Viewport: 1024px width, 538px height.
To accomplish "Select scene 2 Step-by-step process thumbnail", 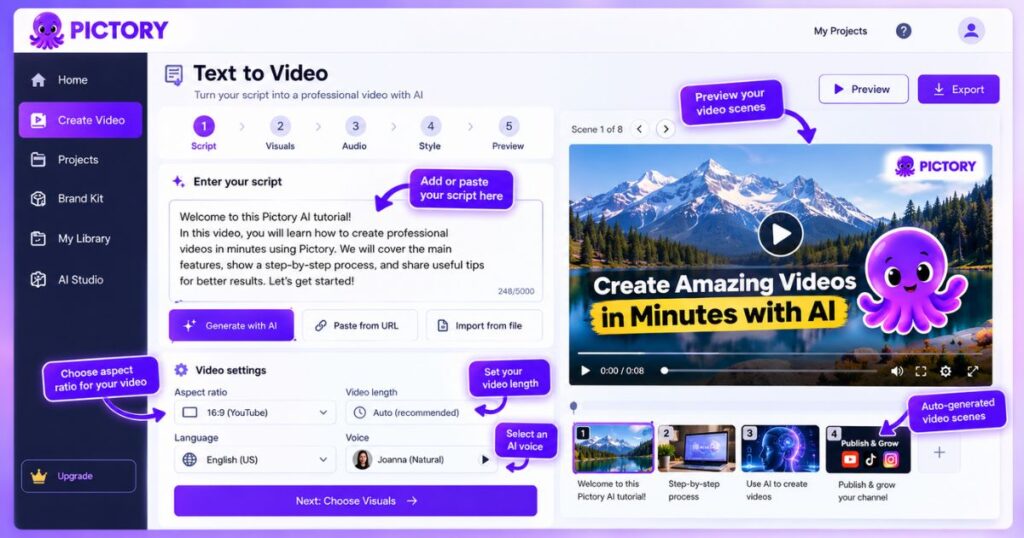I will tap(696, 449).
